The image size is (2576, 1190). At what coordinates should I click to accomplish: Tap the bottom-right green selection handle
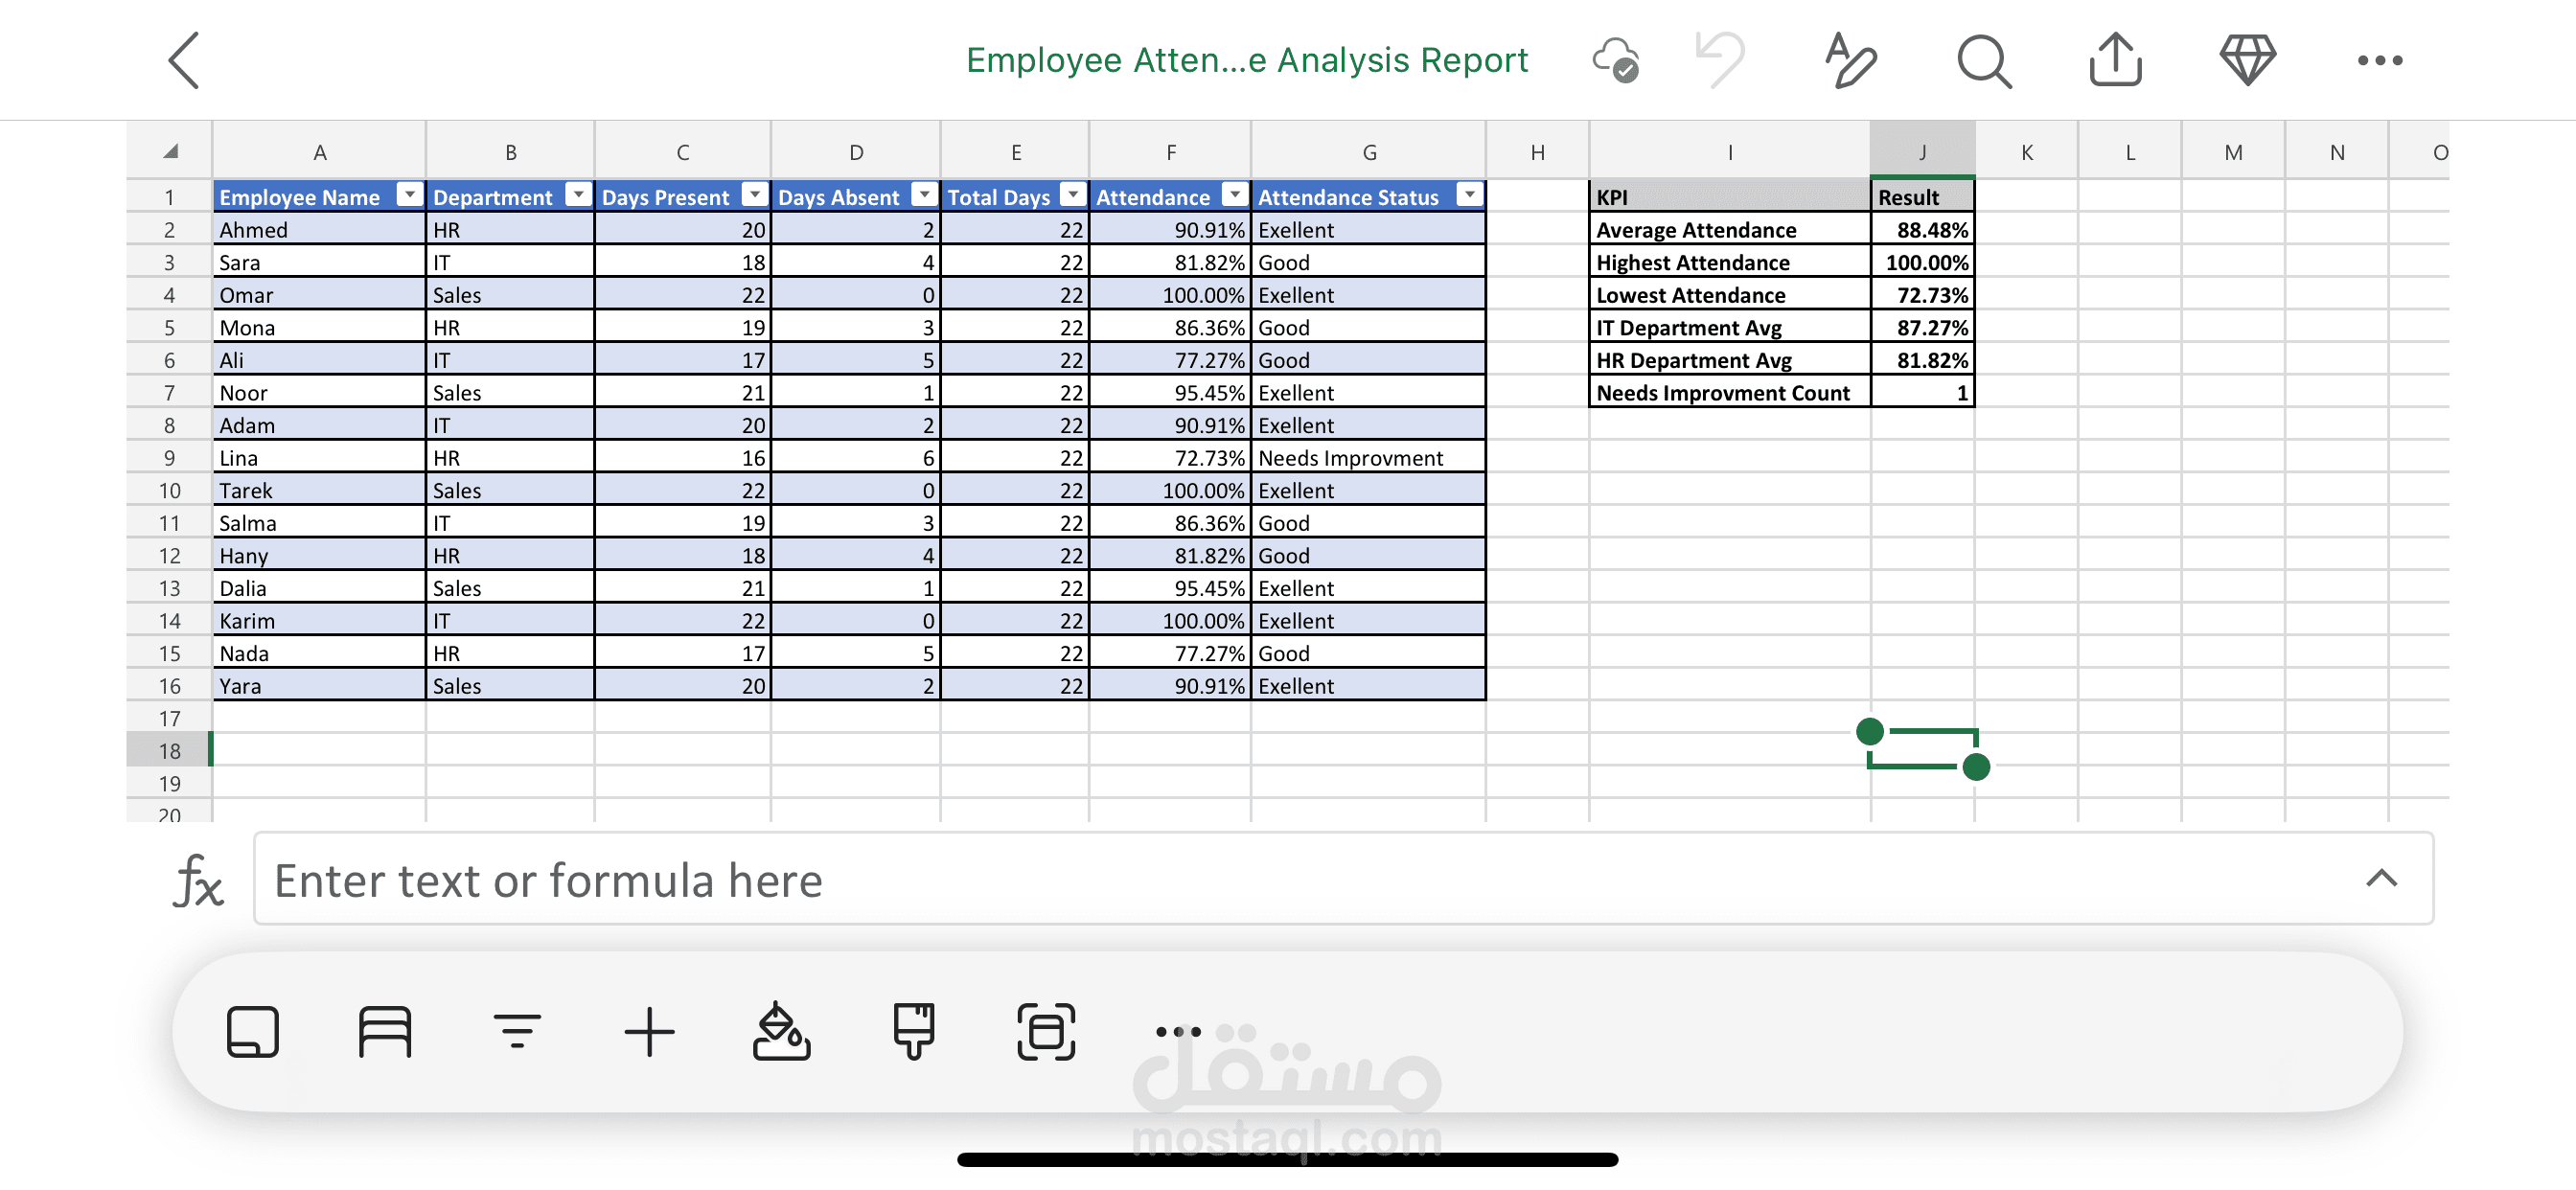pyautogui.click(x=1976, y=767)
